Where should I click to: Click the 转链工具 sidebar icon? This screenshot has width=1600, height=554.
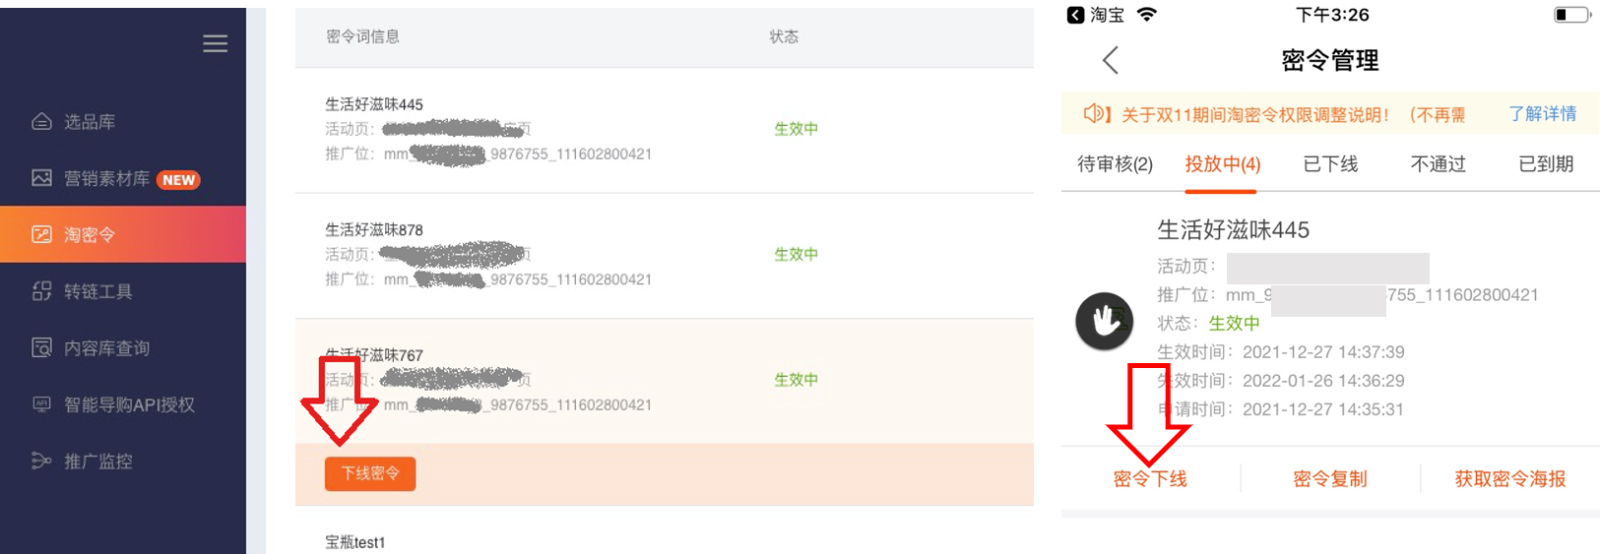coord(42,291)
